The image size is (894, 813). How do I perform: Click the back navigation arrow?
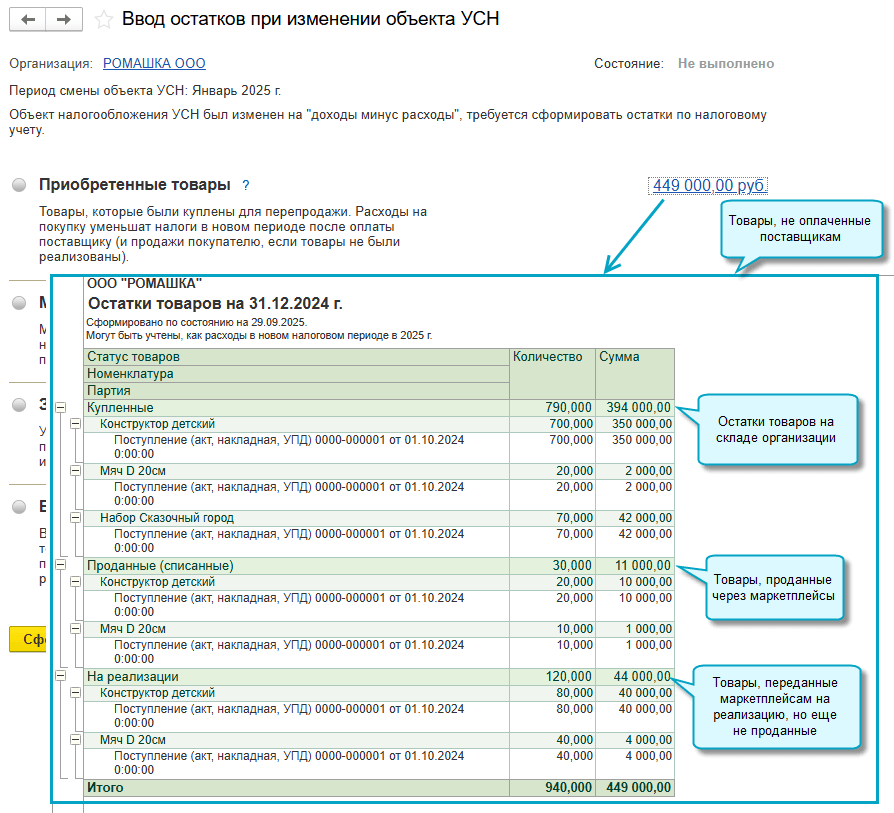[28, 19]
